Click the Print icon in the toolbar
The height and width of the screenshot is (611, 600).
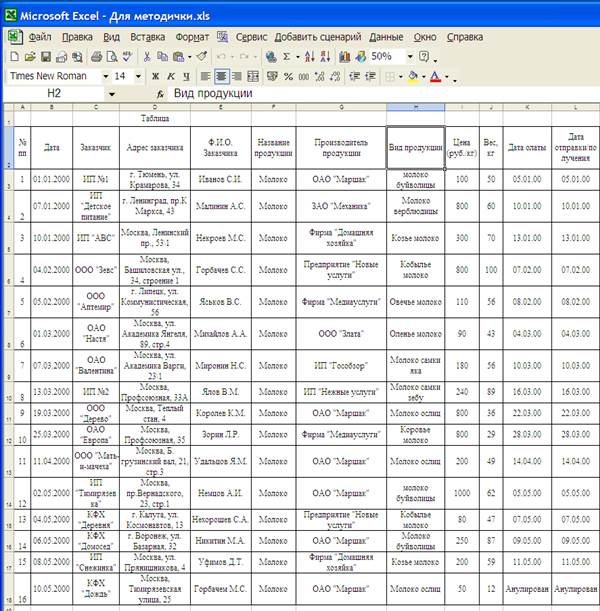click(96, 57)
